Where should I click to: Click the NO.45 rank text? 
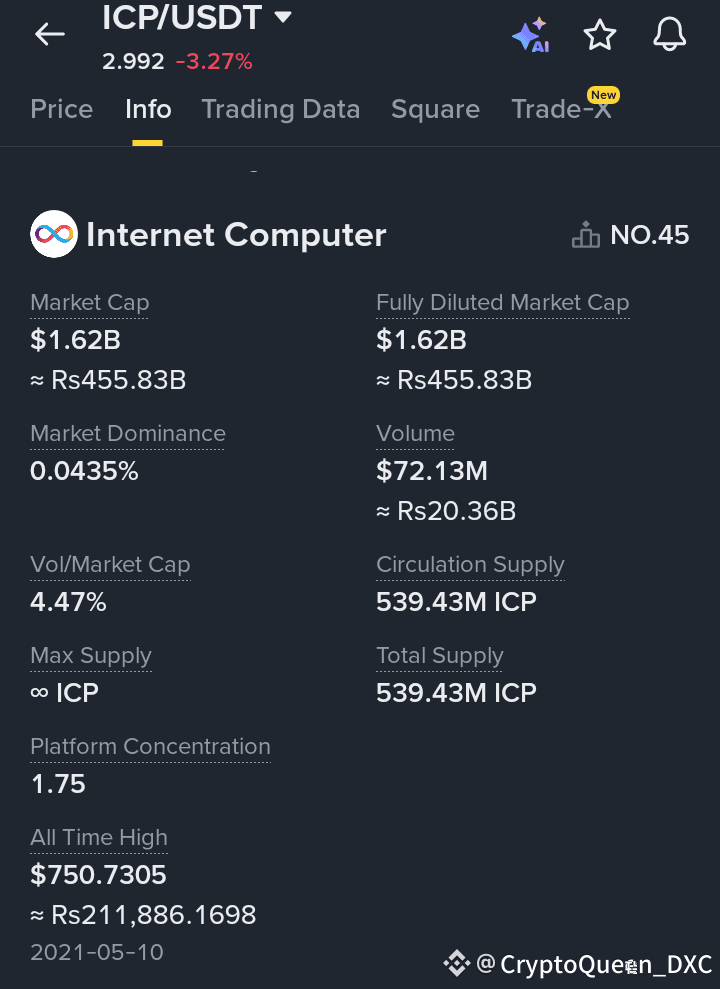(650, 235)
